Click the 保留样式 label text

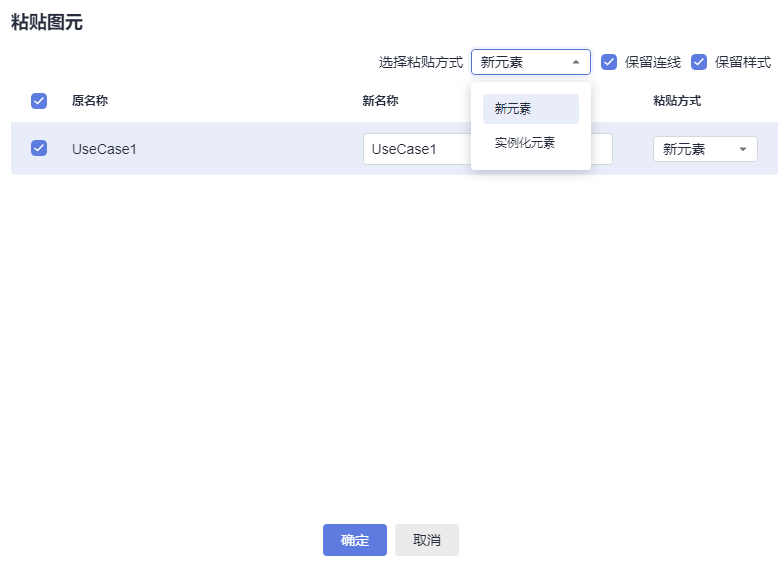click(743, 62)
